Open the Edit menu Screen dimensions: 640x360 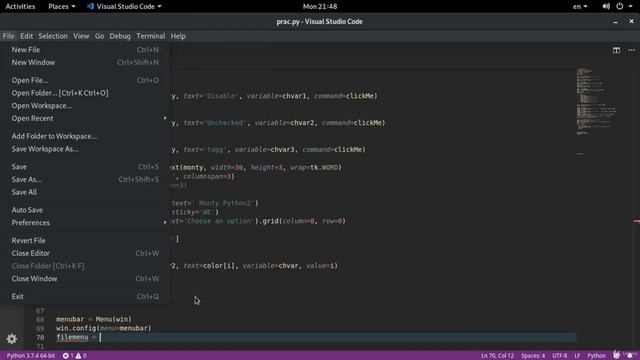coord(27,36)
